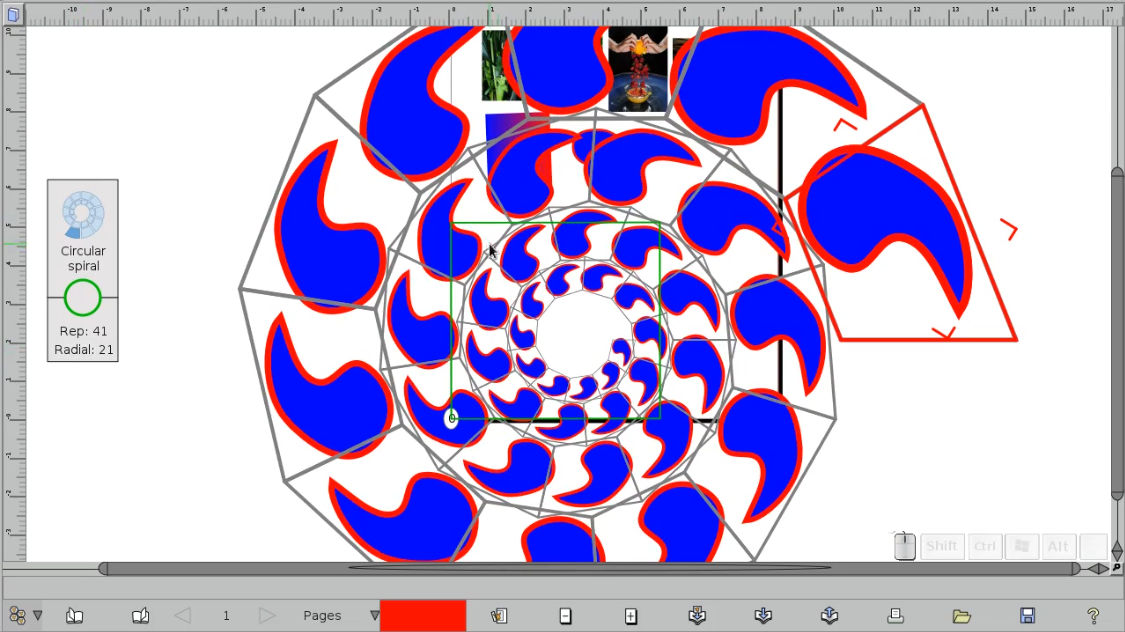
Task: Click the edit page icon in bottom toolbar
Action: [499, 615]
